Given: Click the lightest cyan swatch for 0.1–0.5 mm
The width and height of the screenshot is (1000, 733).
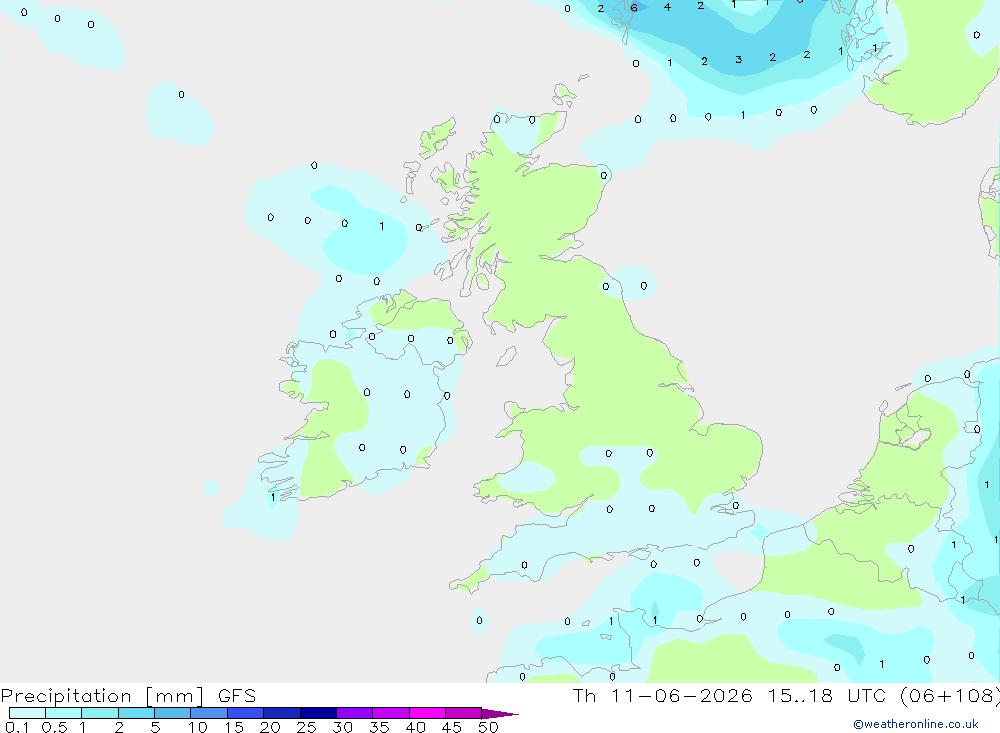Looking at the screenshot, I should pos(27,713).
